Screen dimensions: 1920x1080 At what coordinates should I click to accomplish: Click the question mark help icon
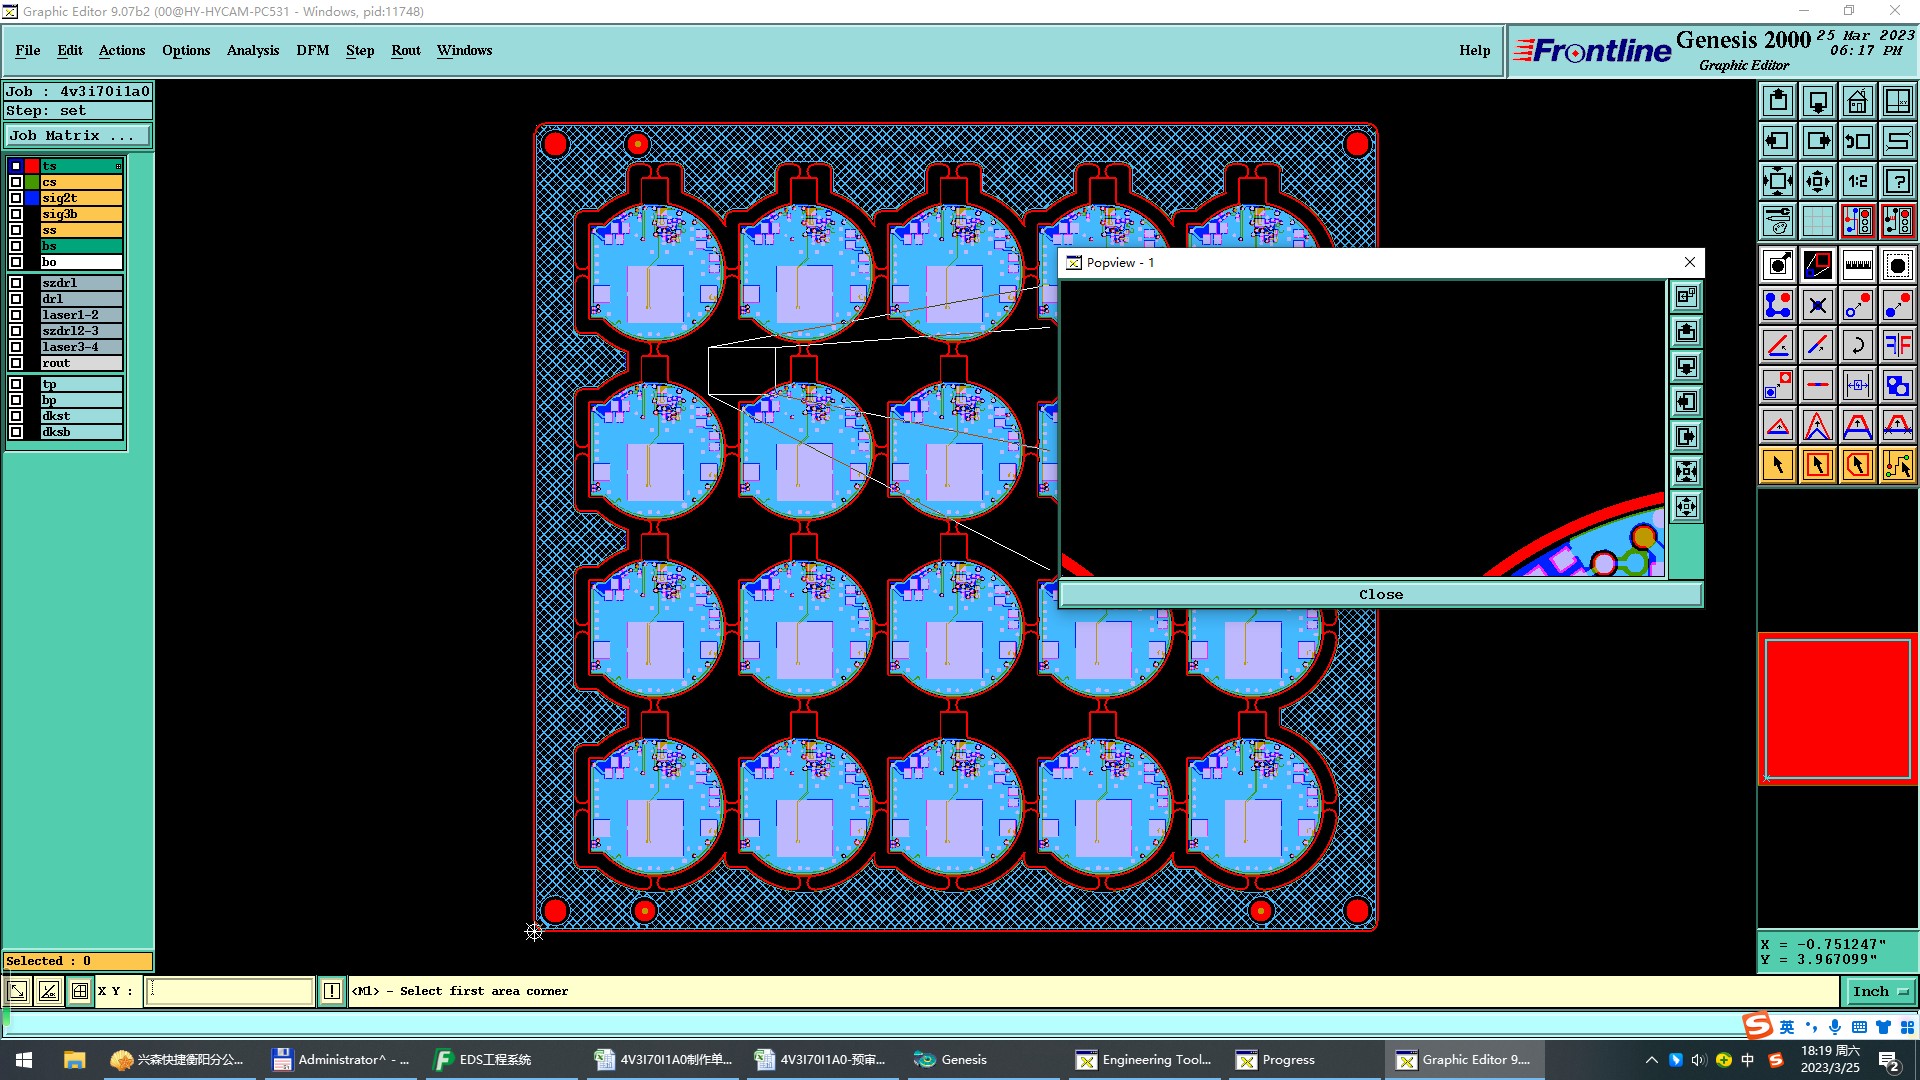(1897, 181)
